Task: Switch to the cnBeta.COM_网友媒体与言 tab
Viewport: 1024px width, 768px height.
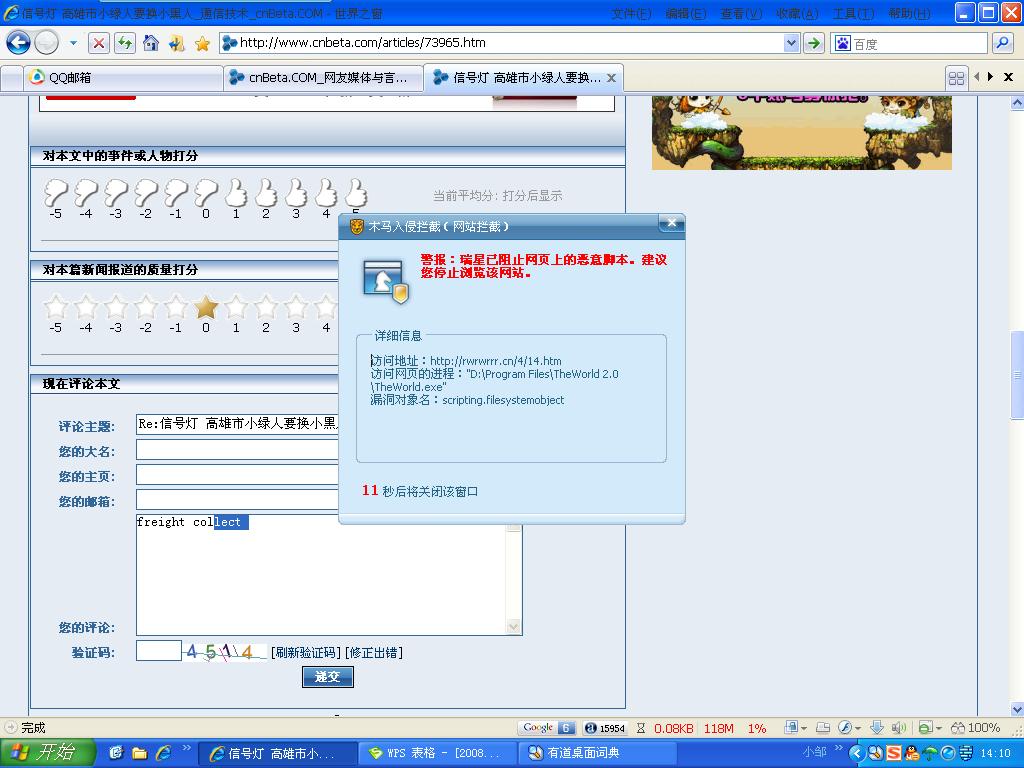Action: 323,78
